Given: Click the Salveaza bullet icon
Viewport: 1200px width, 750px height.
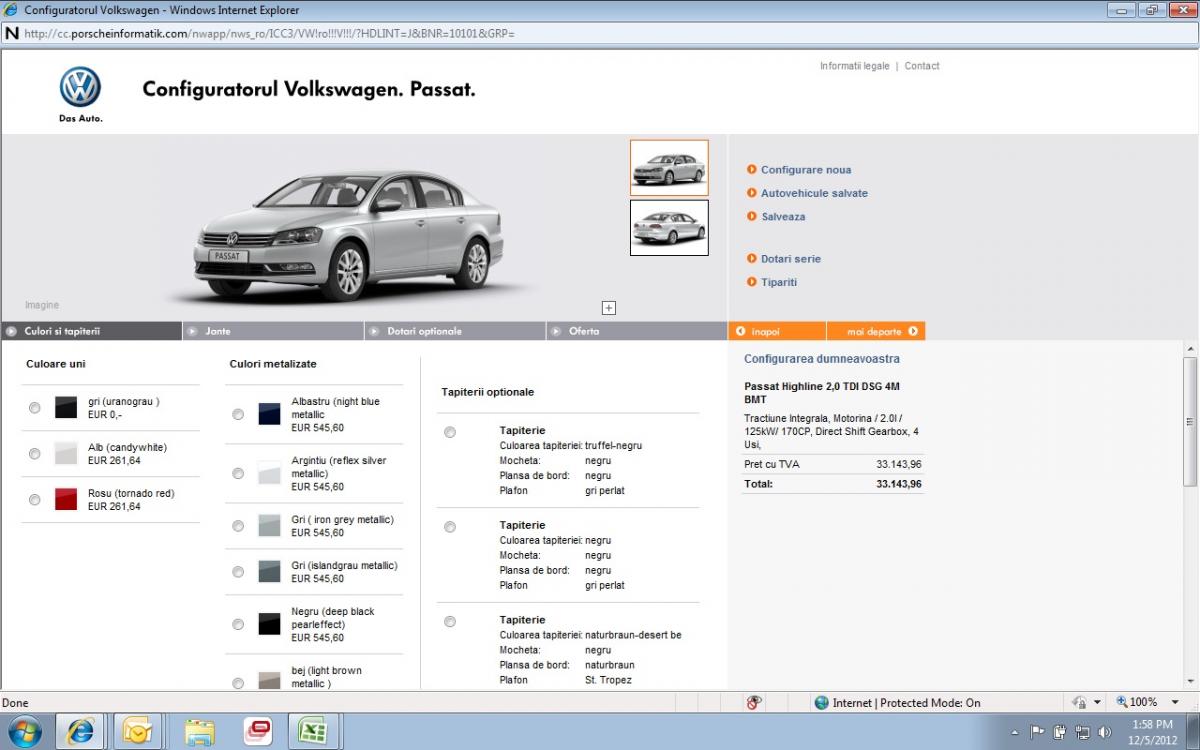Looking at the screenshot, I should point(752,216).
